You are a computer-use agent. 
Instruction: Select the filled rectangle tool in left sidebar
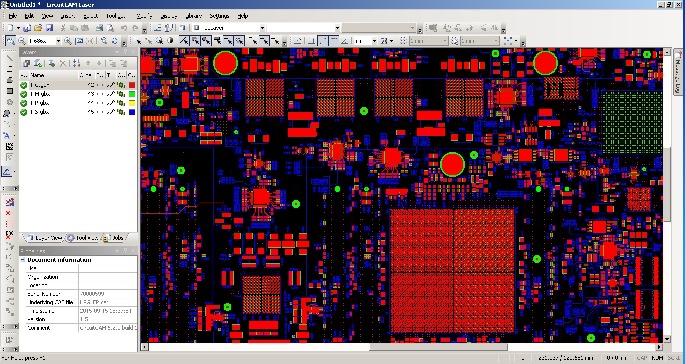(x=9, y=91)
